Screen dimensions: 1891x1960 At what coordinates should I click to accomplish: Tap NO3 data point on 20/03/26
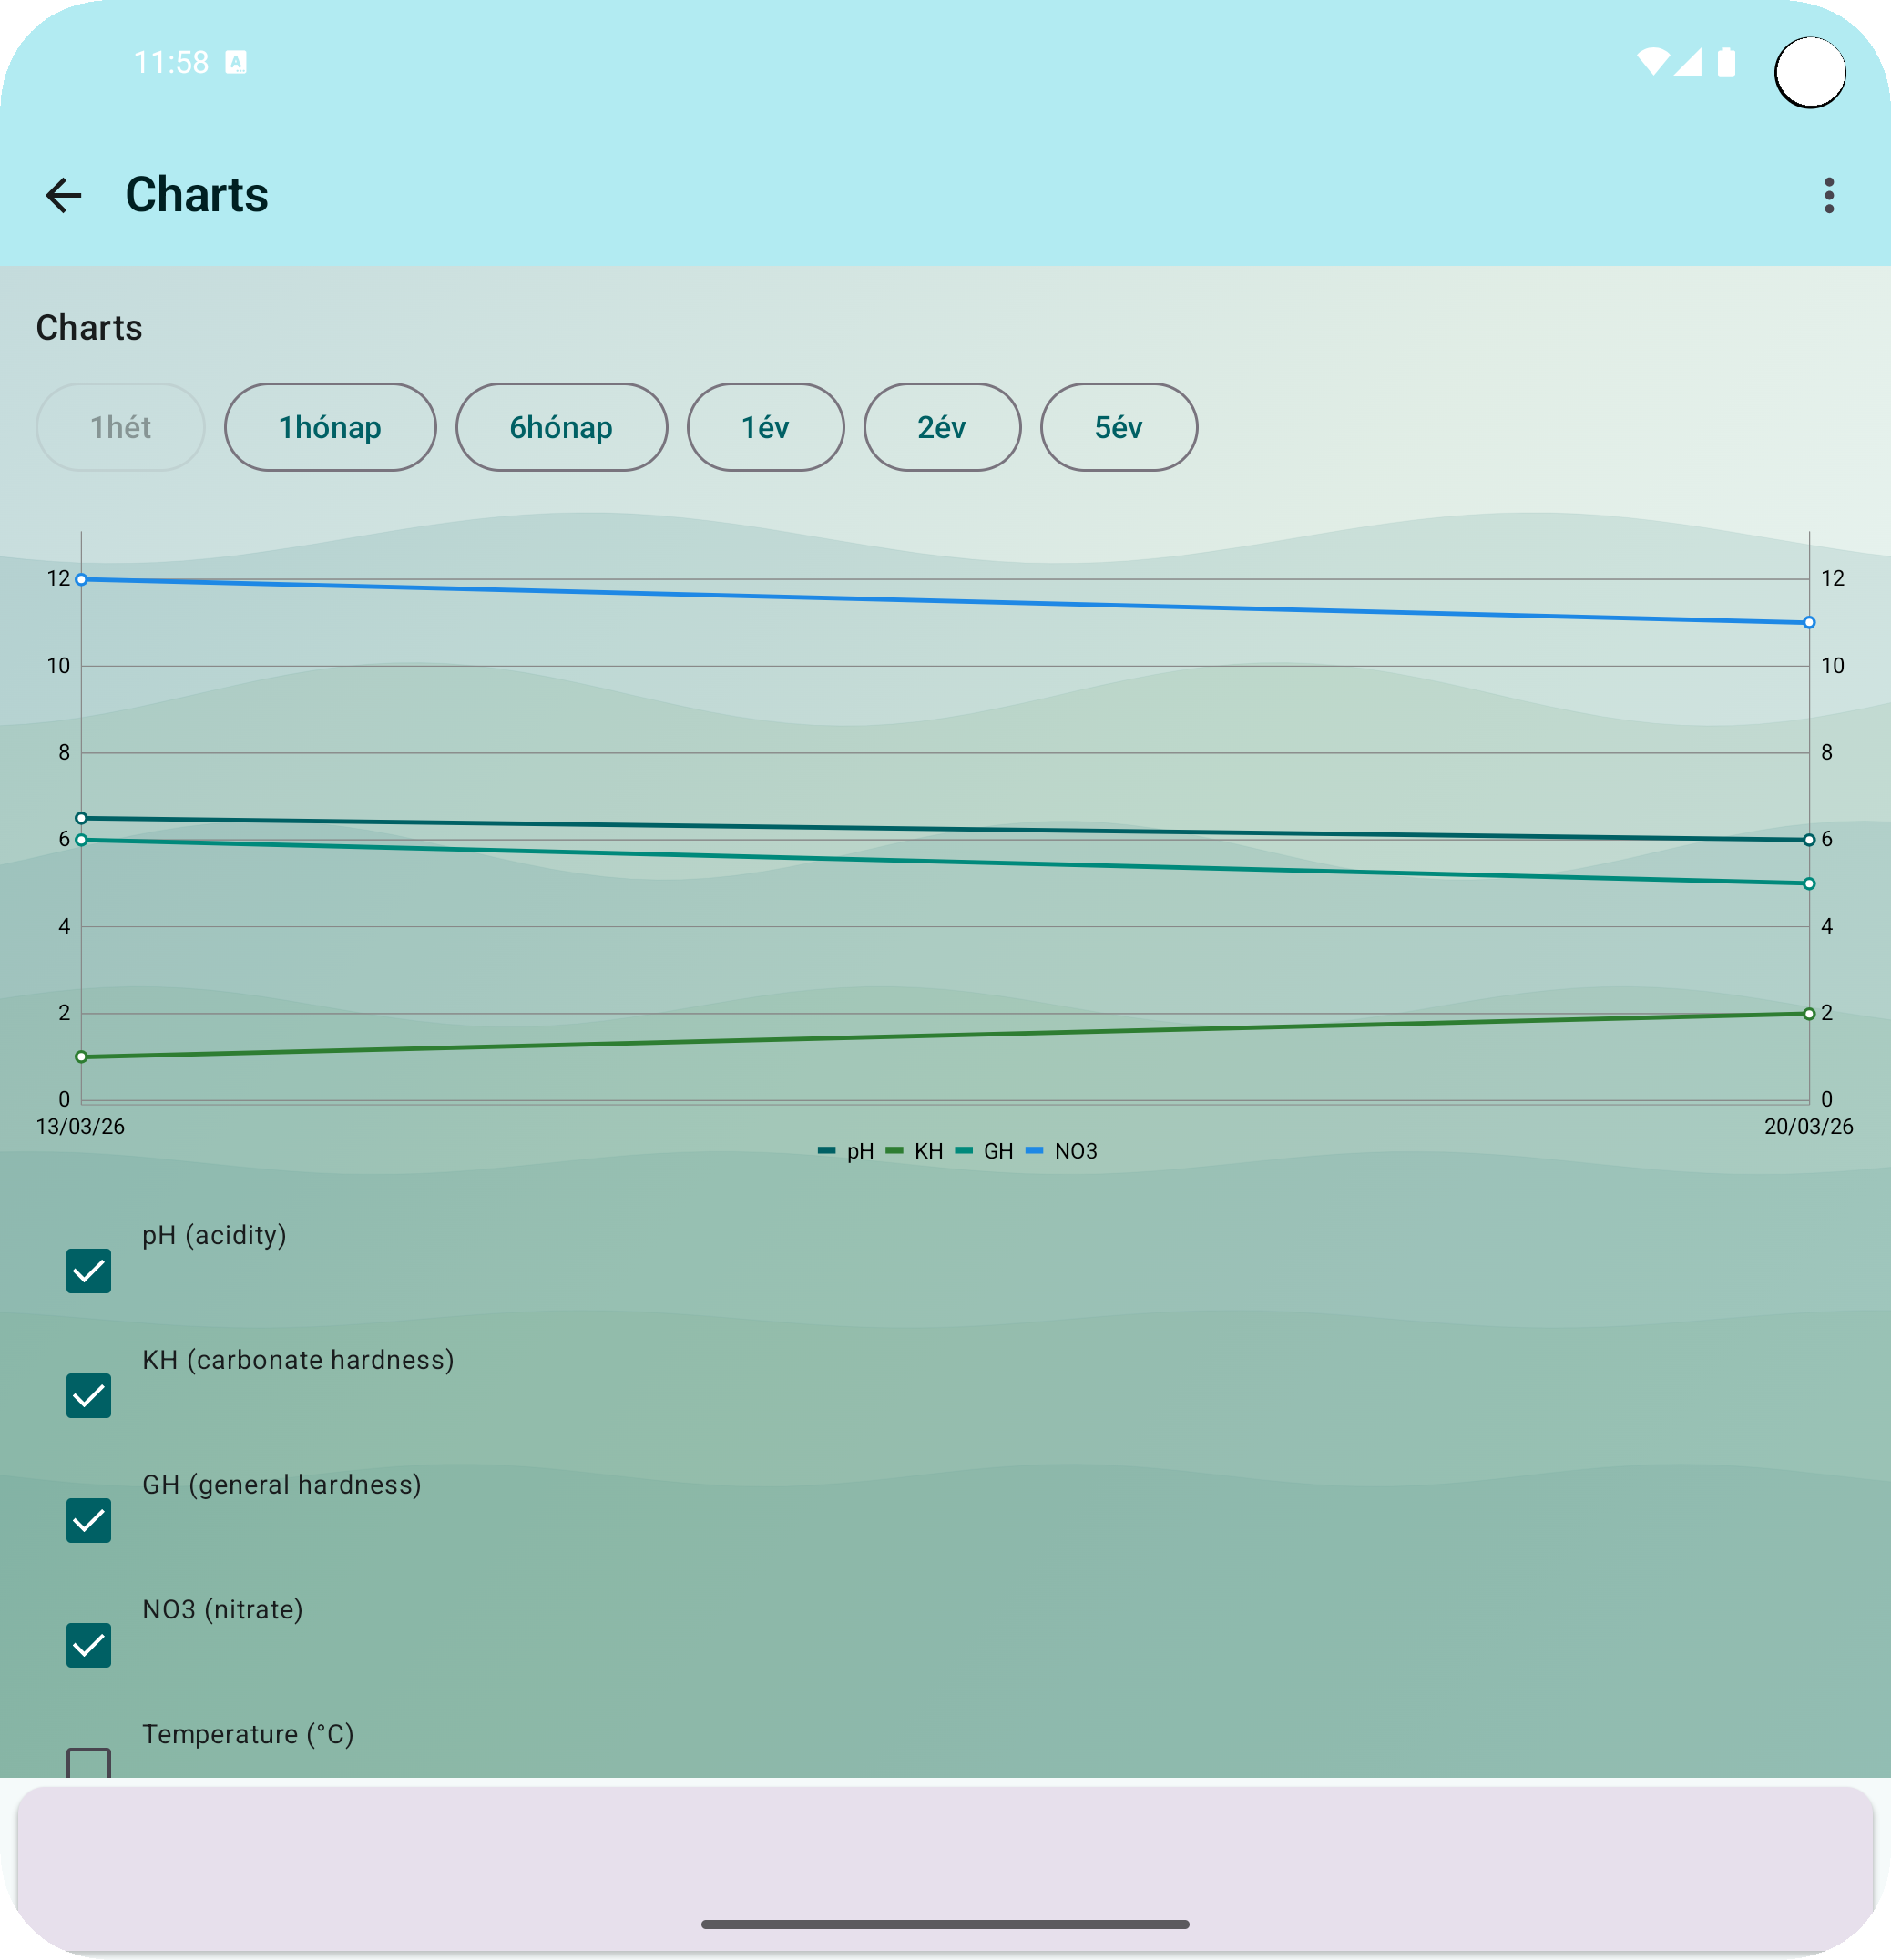click(x=1809, y=622)
